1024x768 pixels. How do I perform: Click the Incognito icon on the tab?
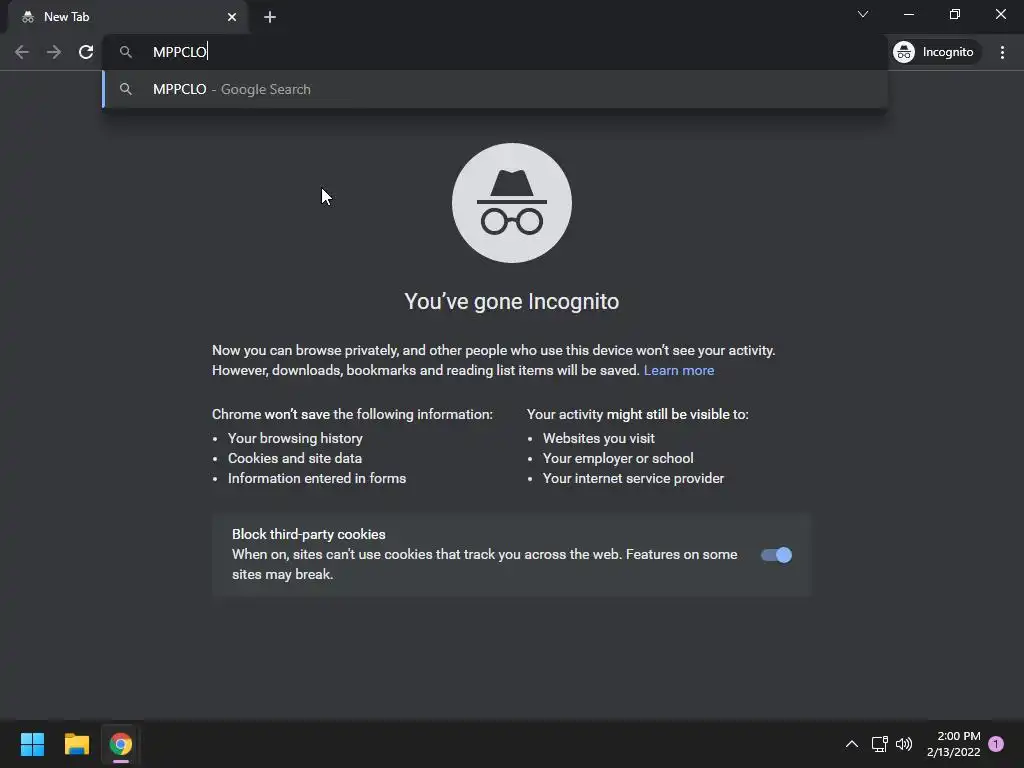click(28, 18)
